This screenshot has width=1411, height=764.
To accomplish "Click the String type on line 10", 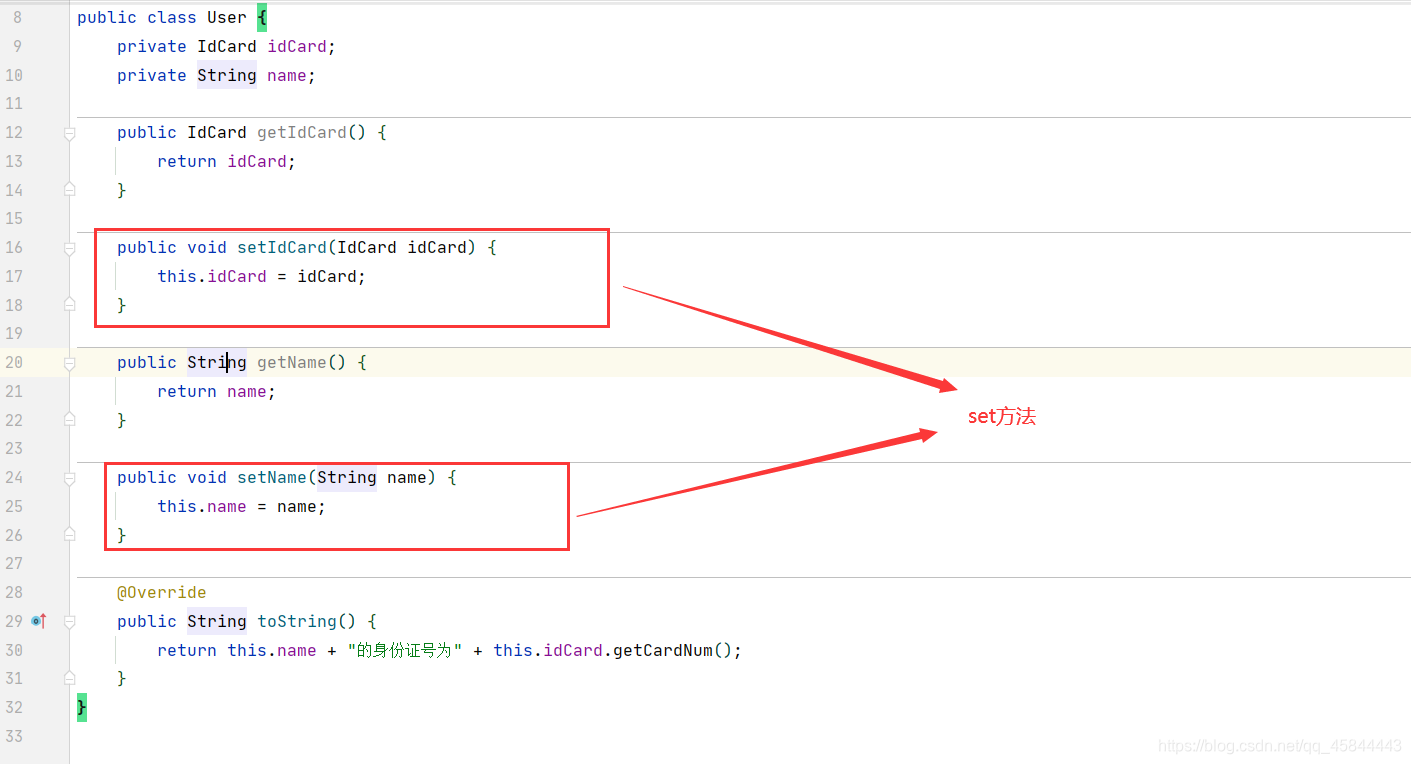I will click(x=227, y=76).
